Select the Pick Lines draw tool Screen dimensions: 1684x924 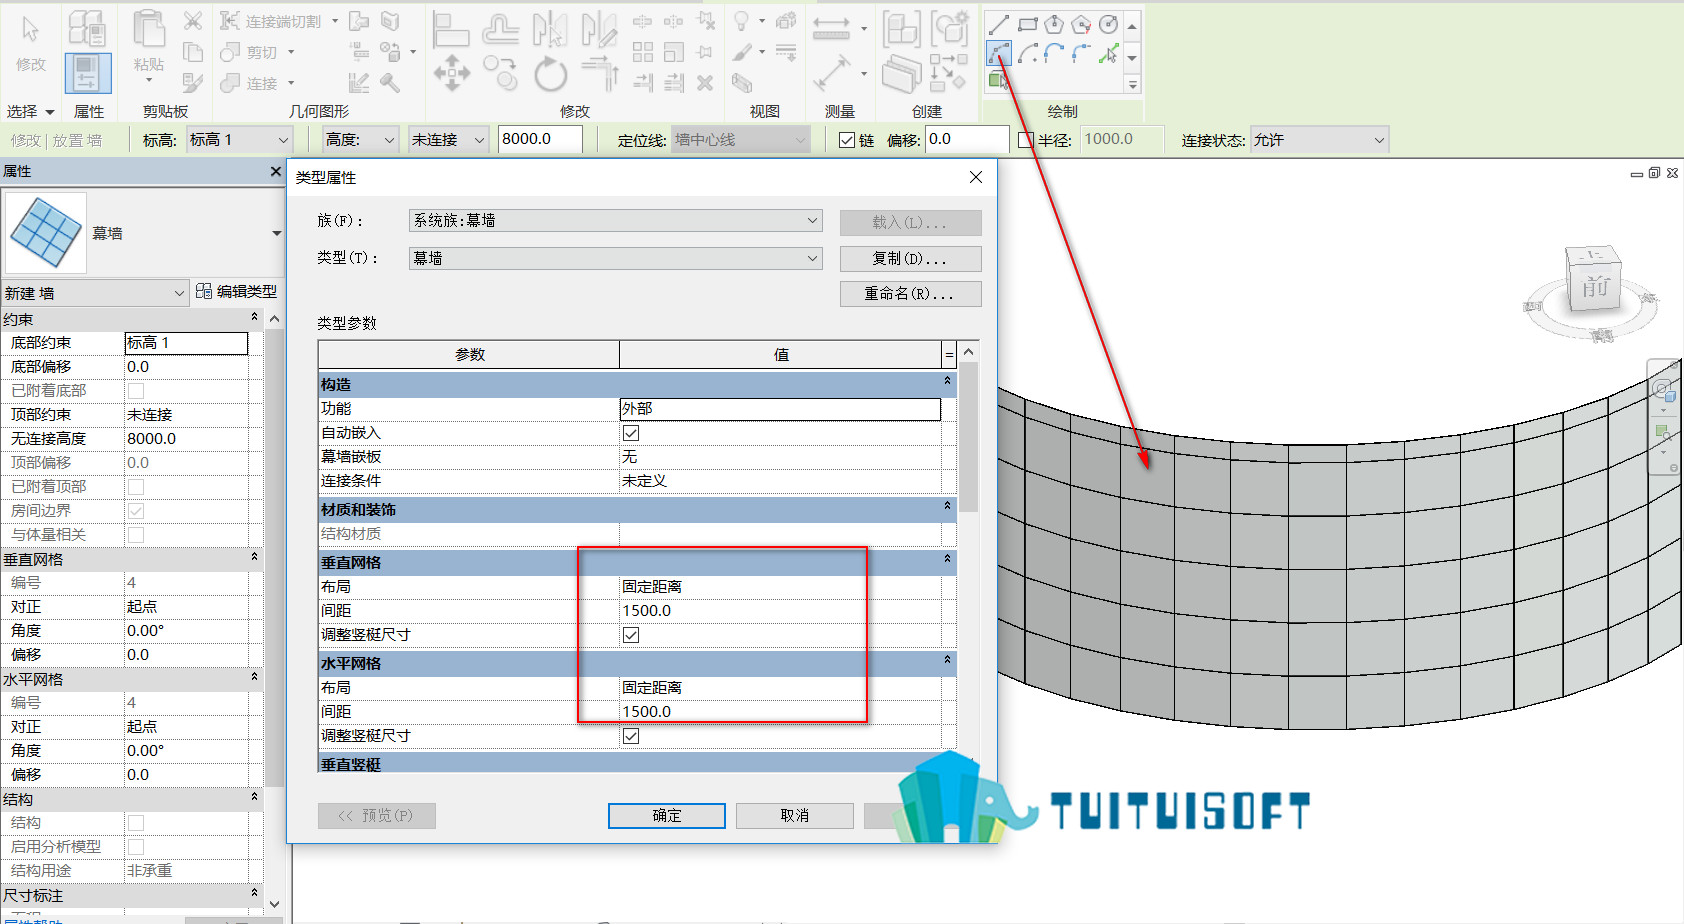1108,54
